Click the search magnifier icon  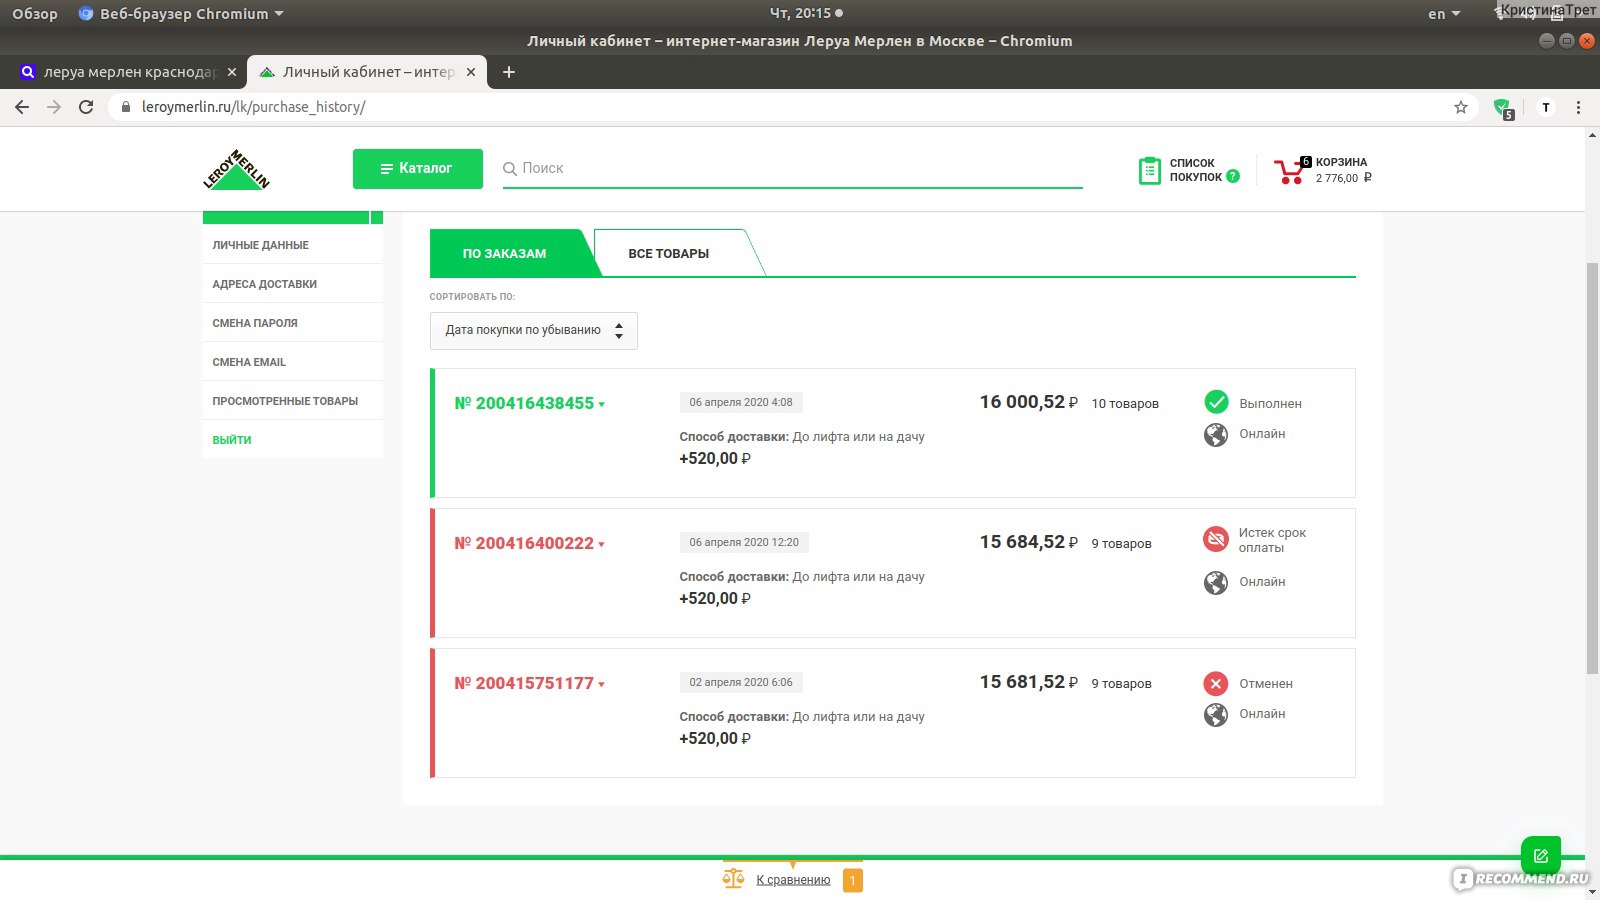click(x=510, y=169)
